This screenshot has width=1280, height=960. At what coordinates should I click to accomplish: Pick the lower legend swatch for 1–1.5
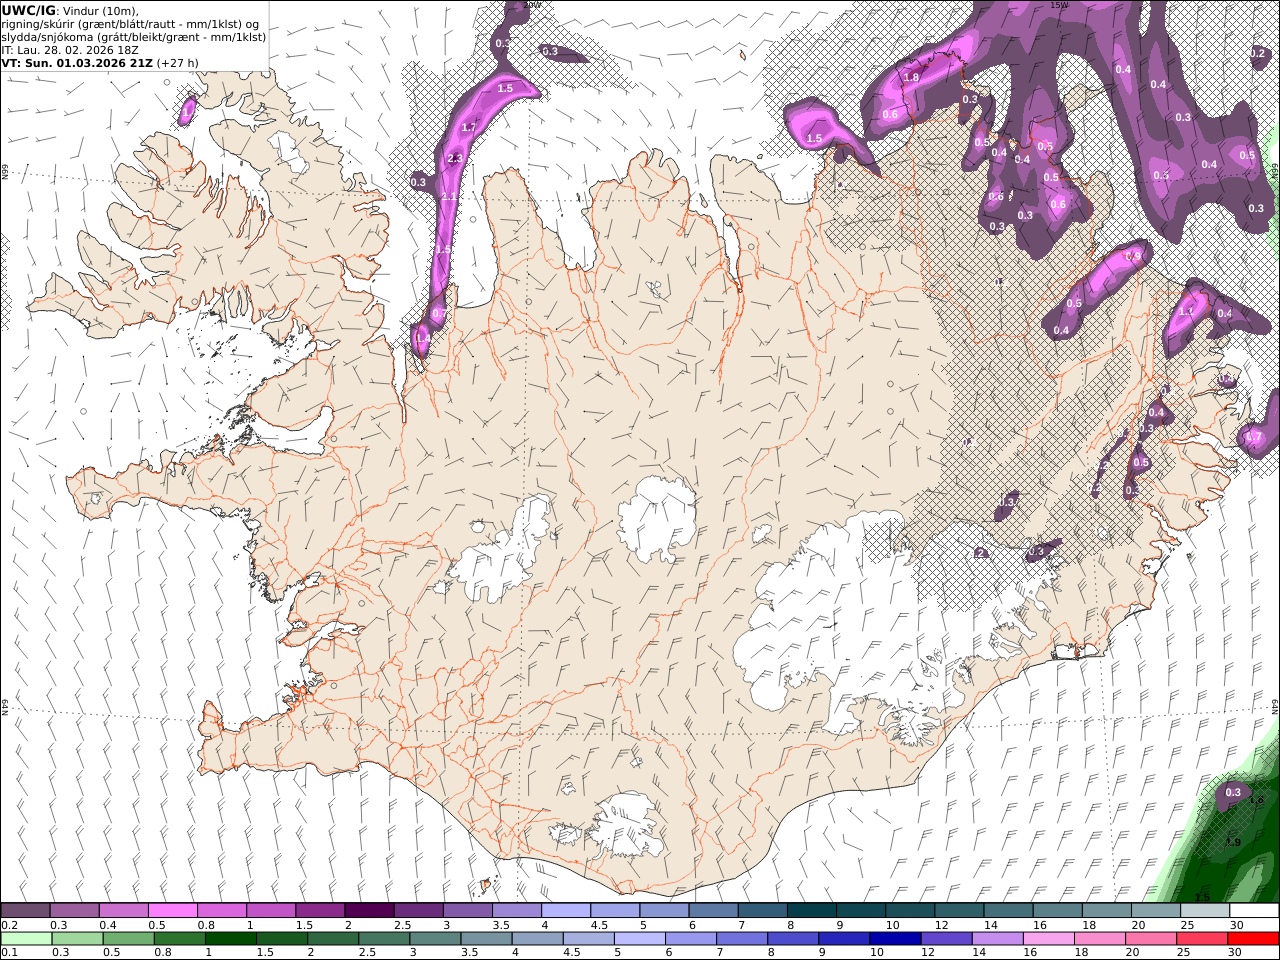click(232, 939)
